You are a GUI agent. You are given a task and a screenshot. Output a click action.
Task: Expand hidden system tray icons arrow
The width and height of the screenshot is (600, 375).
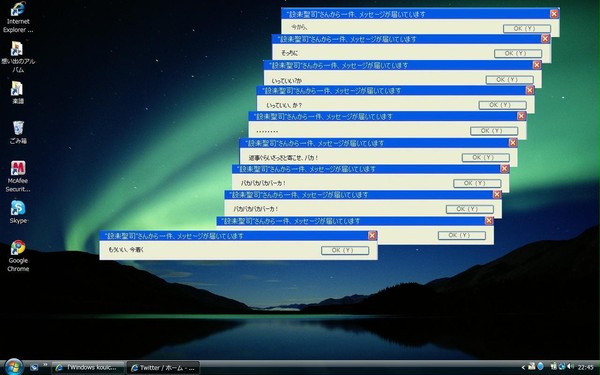click(x=523, y=367)
